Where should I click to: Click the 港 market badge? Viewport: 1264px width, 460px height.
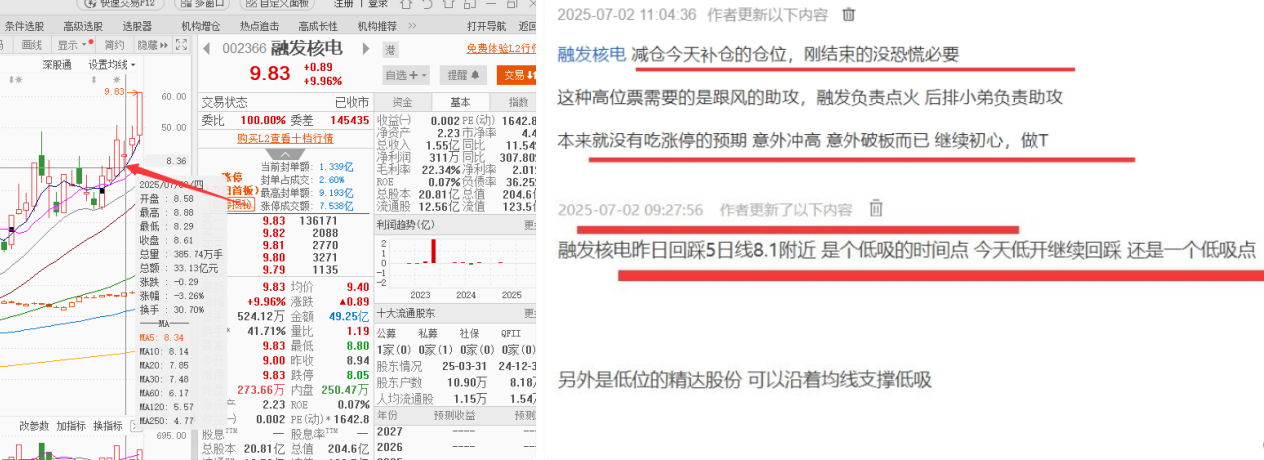[390, 49]
